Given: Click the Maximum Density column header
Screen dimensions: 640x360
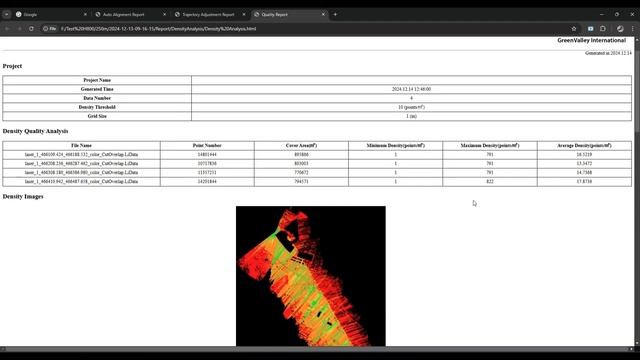Looking at the screenshot, I should tap(490, 145).
